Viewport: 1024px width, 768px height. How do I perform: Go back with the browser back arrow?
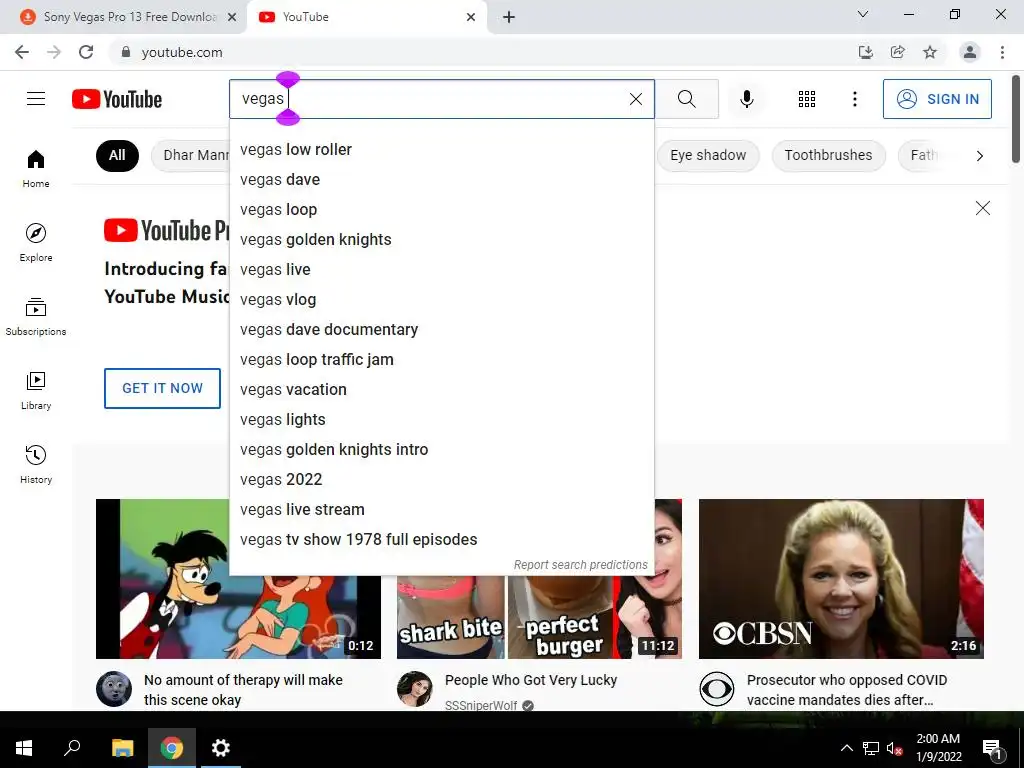(x=22, y=52)
